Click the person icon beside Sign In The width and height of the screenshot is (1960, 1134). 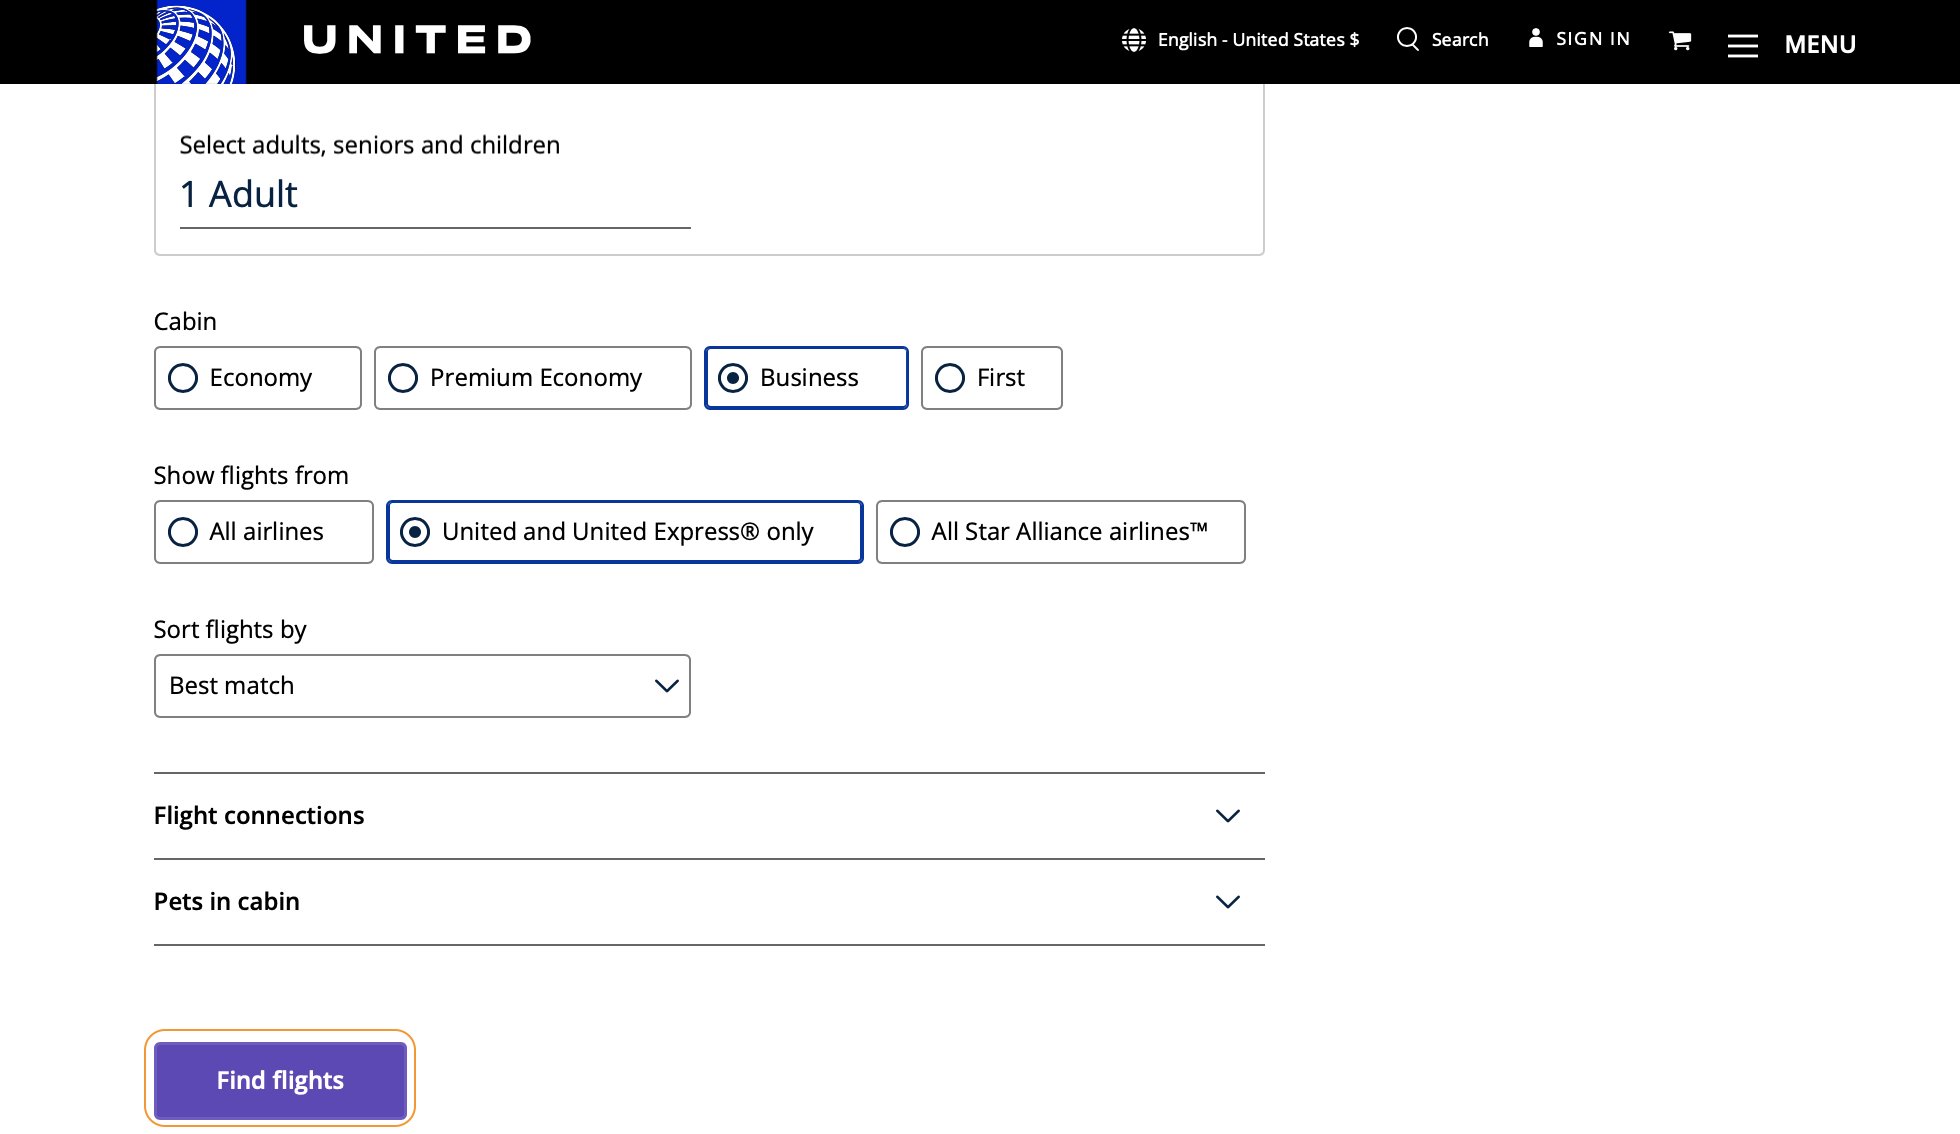click(x=1536, y=38)
